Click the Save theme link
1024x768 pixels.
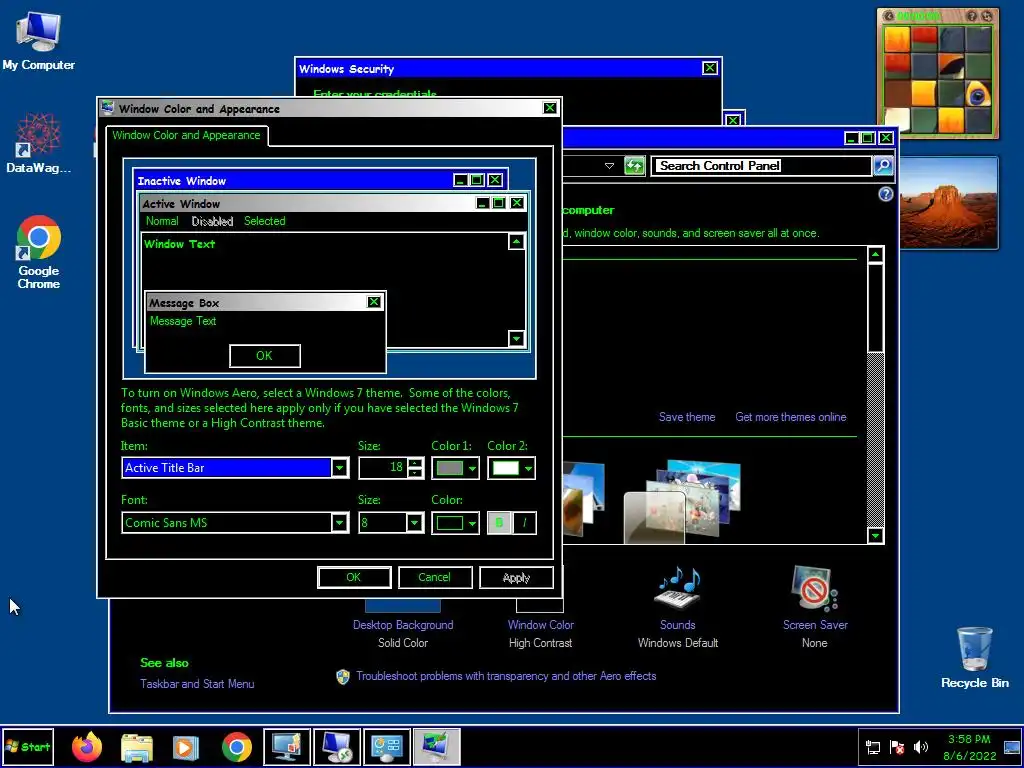pyautogui.click(x=687, y=417)
